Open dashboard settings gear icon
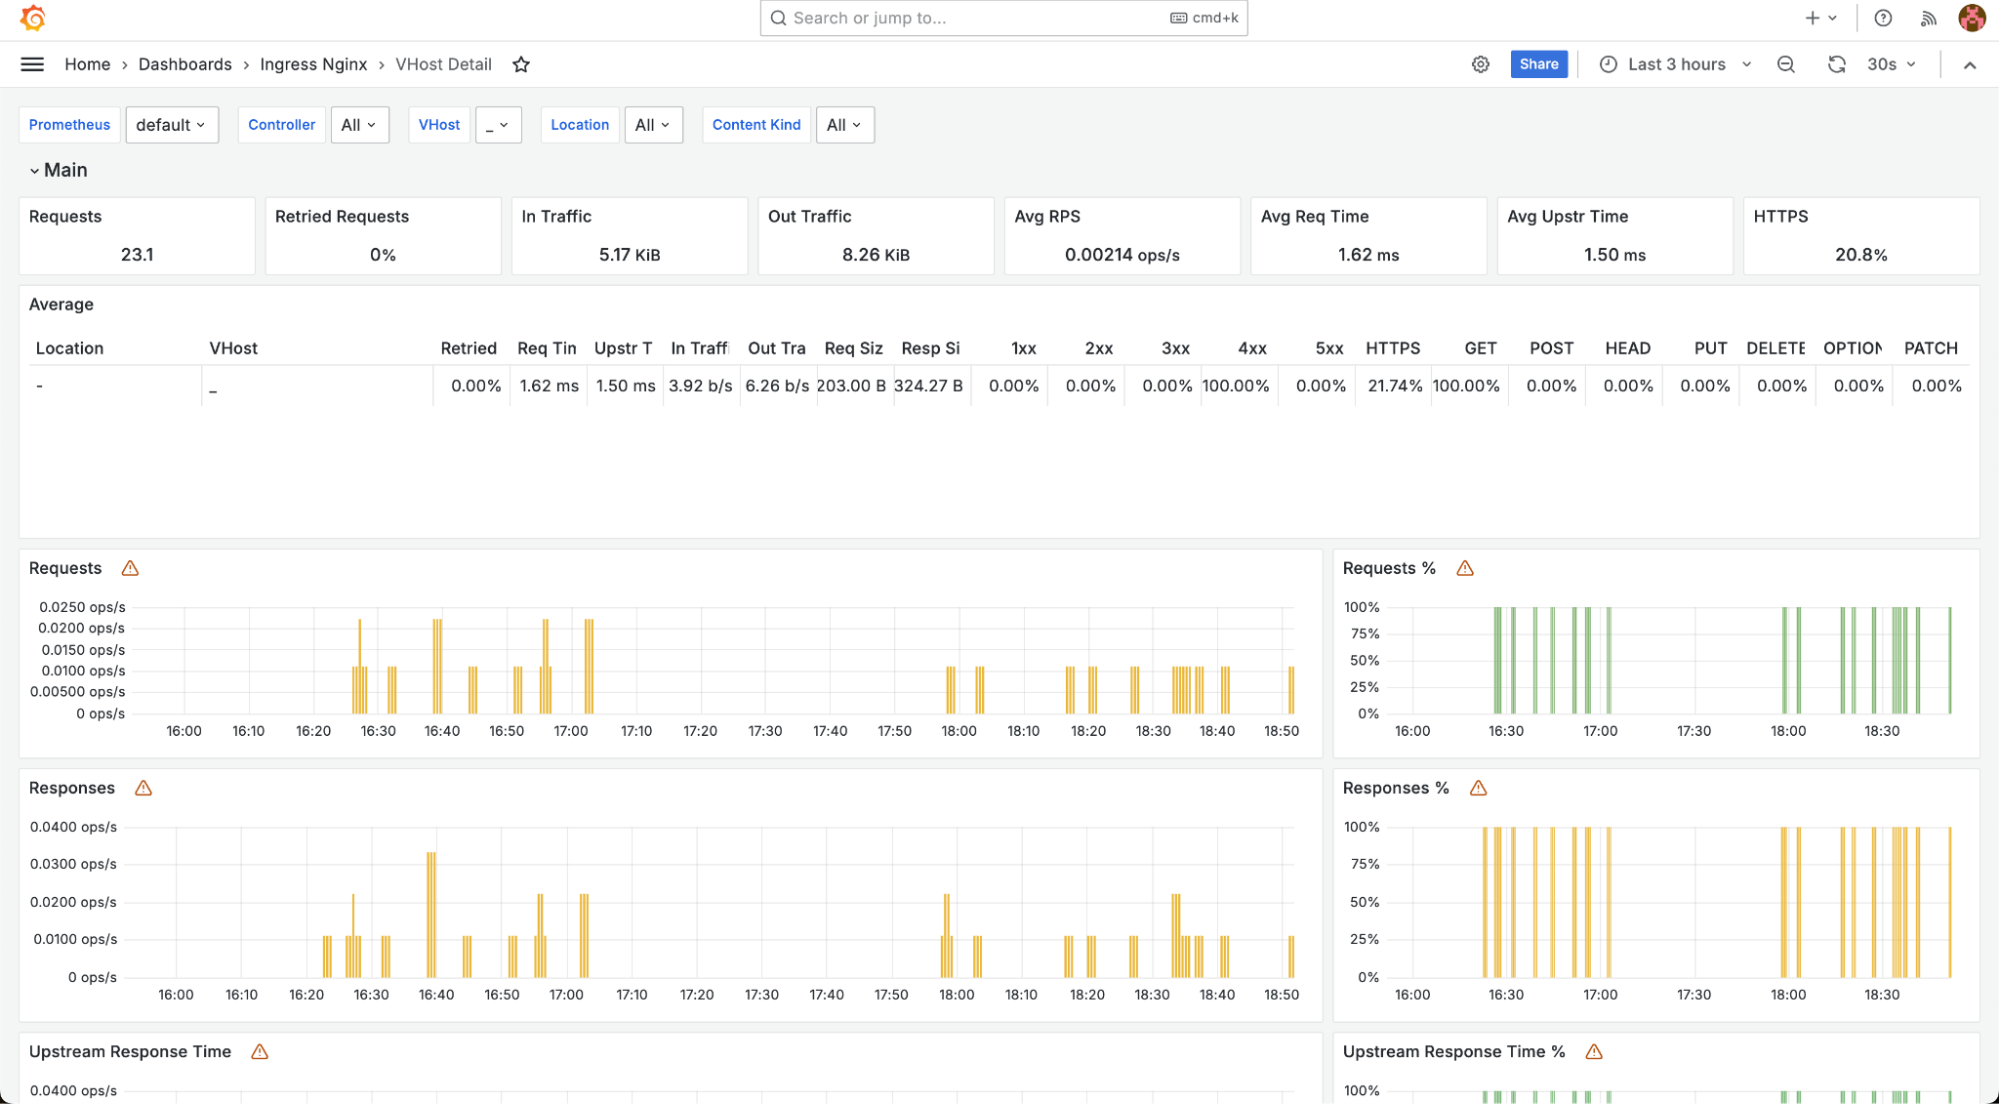Viewport: 1999px width, 1104px height. (x=1480, y=64)
